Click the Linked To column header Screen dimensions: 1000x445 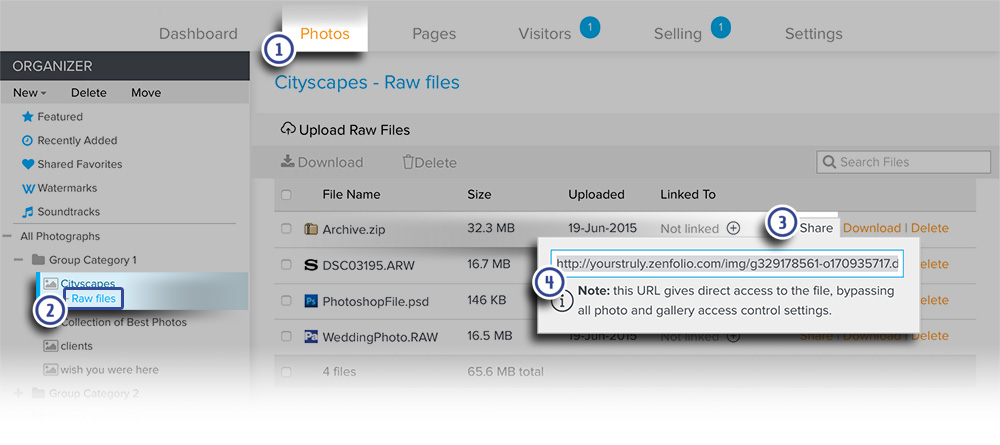pyautogui.click(x=688, y=194)
